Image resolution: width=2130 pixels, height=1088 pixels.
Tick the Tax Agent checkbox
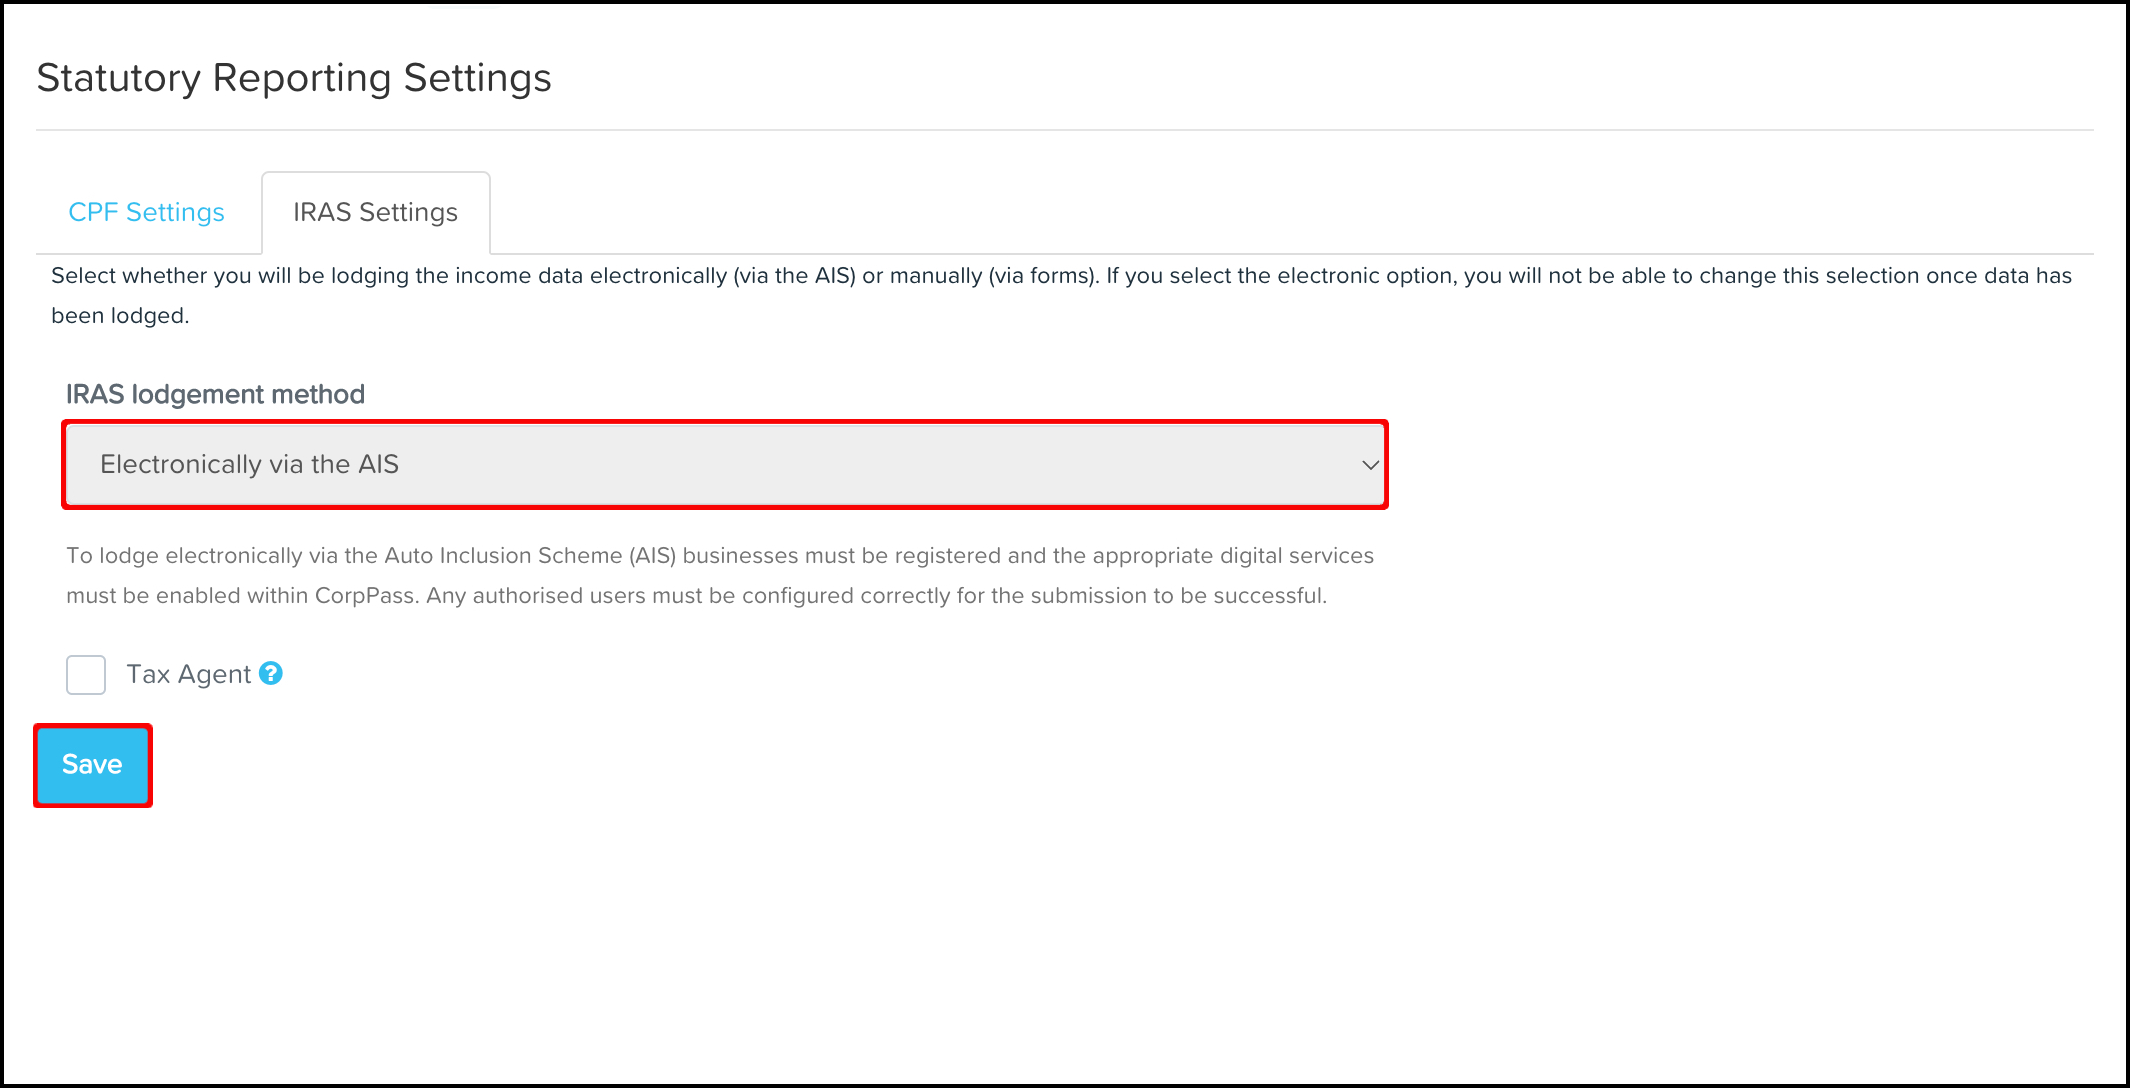pyautogui.click(x=86, y=675)
